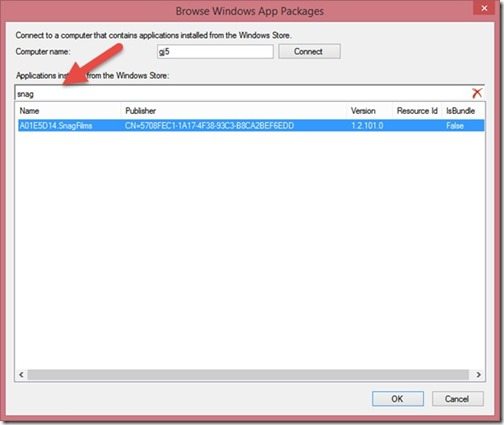
Task: Sort list by IsBundle column header
Action: (x=460, y=111)
